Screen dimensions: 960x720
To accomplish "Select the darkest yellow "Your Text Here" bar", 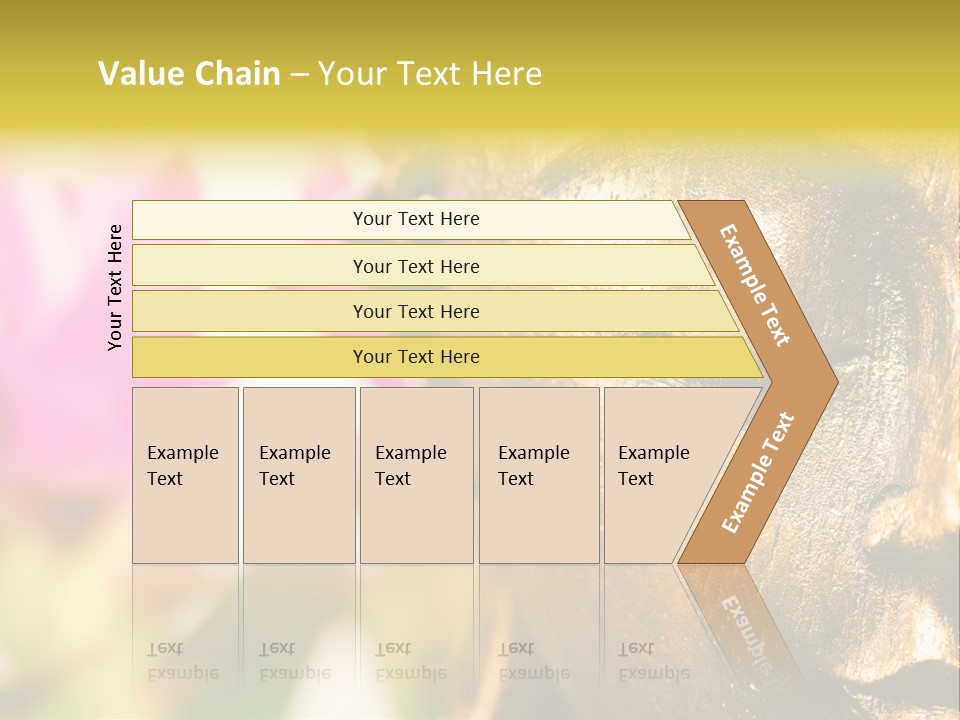I will tap(415, 357).
